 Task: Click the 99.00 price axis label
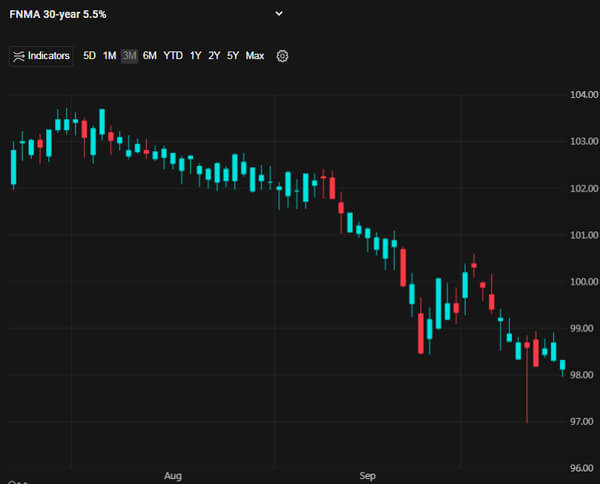582,328
